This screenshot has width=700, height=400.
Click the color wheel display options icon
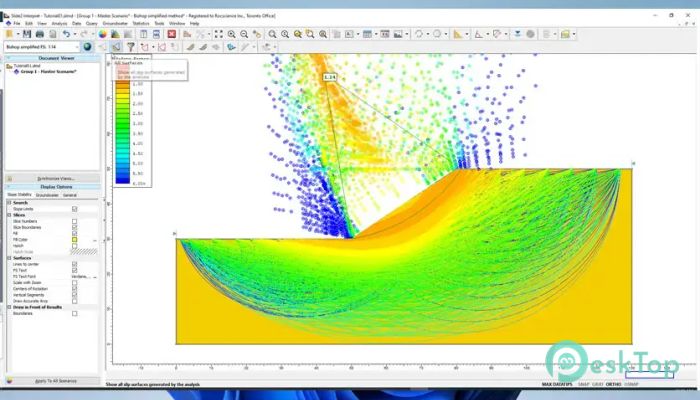[x=103, y=34]
